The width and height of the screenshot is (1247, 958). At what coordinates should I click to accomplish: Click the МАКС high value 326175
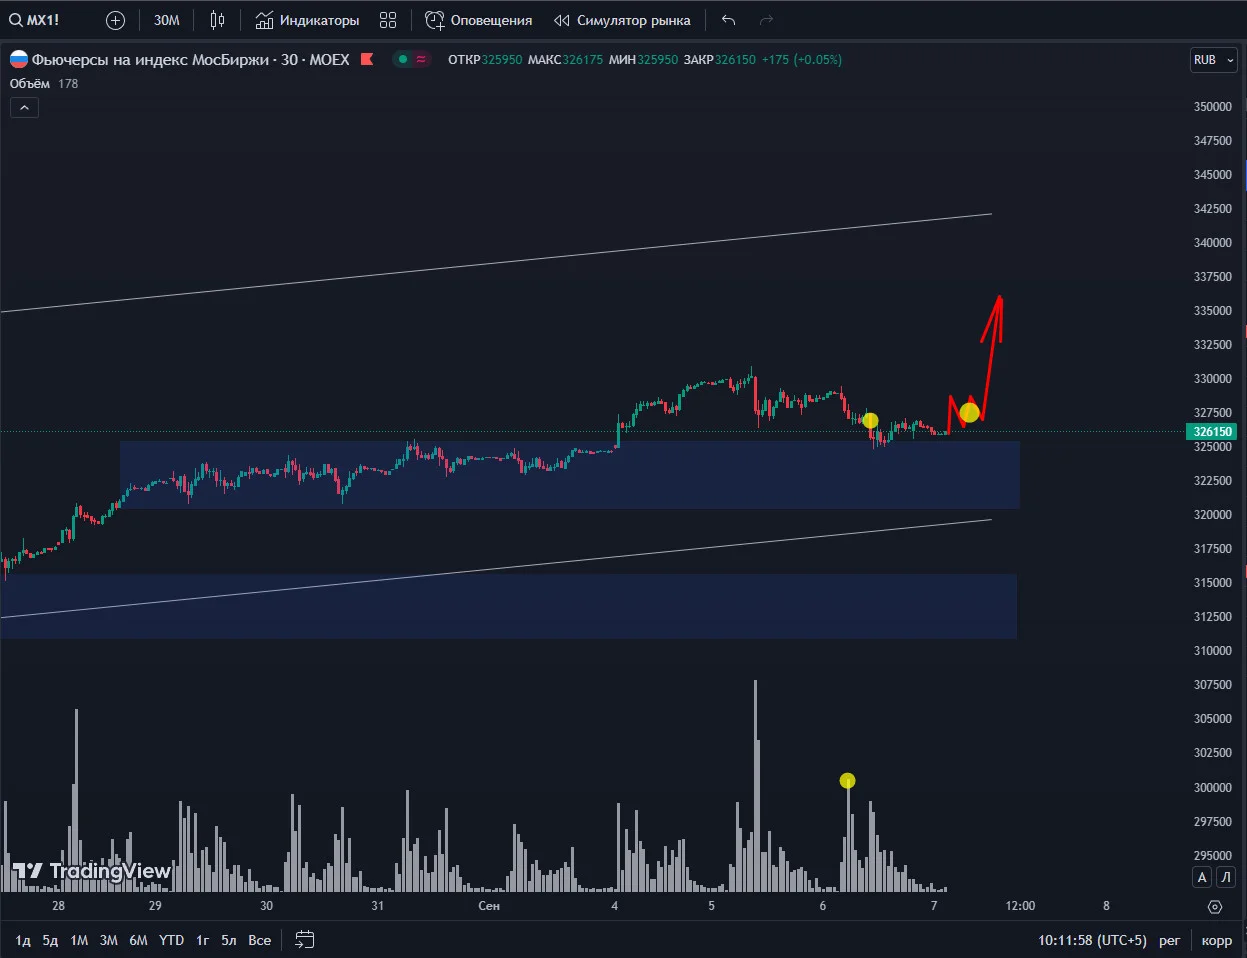coord(583,60)
